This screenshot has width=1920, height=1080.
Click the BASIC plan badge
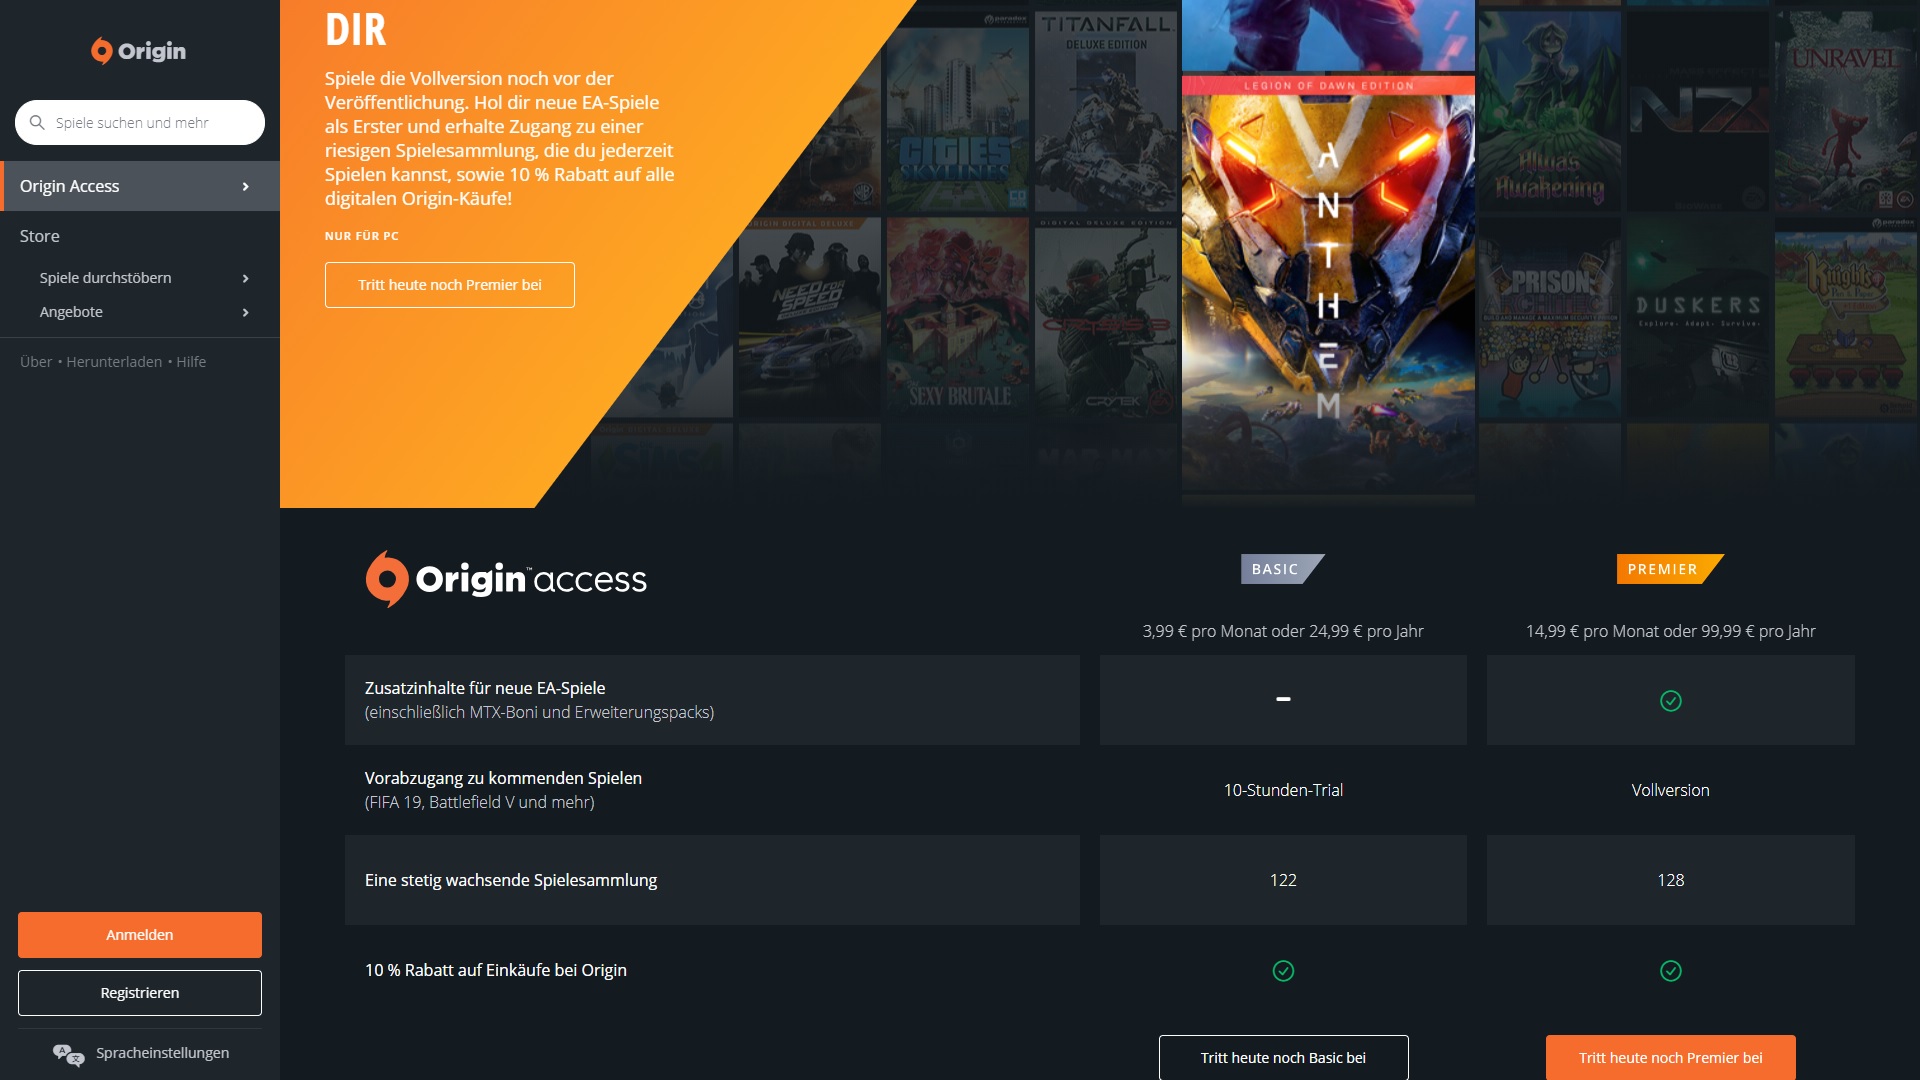[1282, 569]
